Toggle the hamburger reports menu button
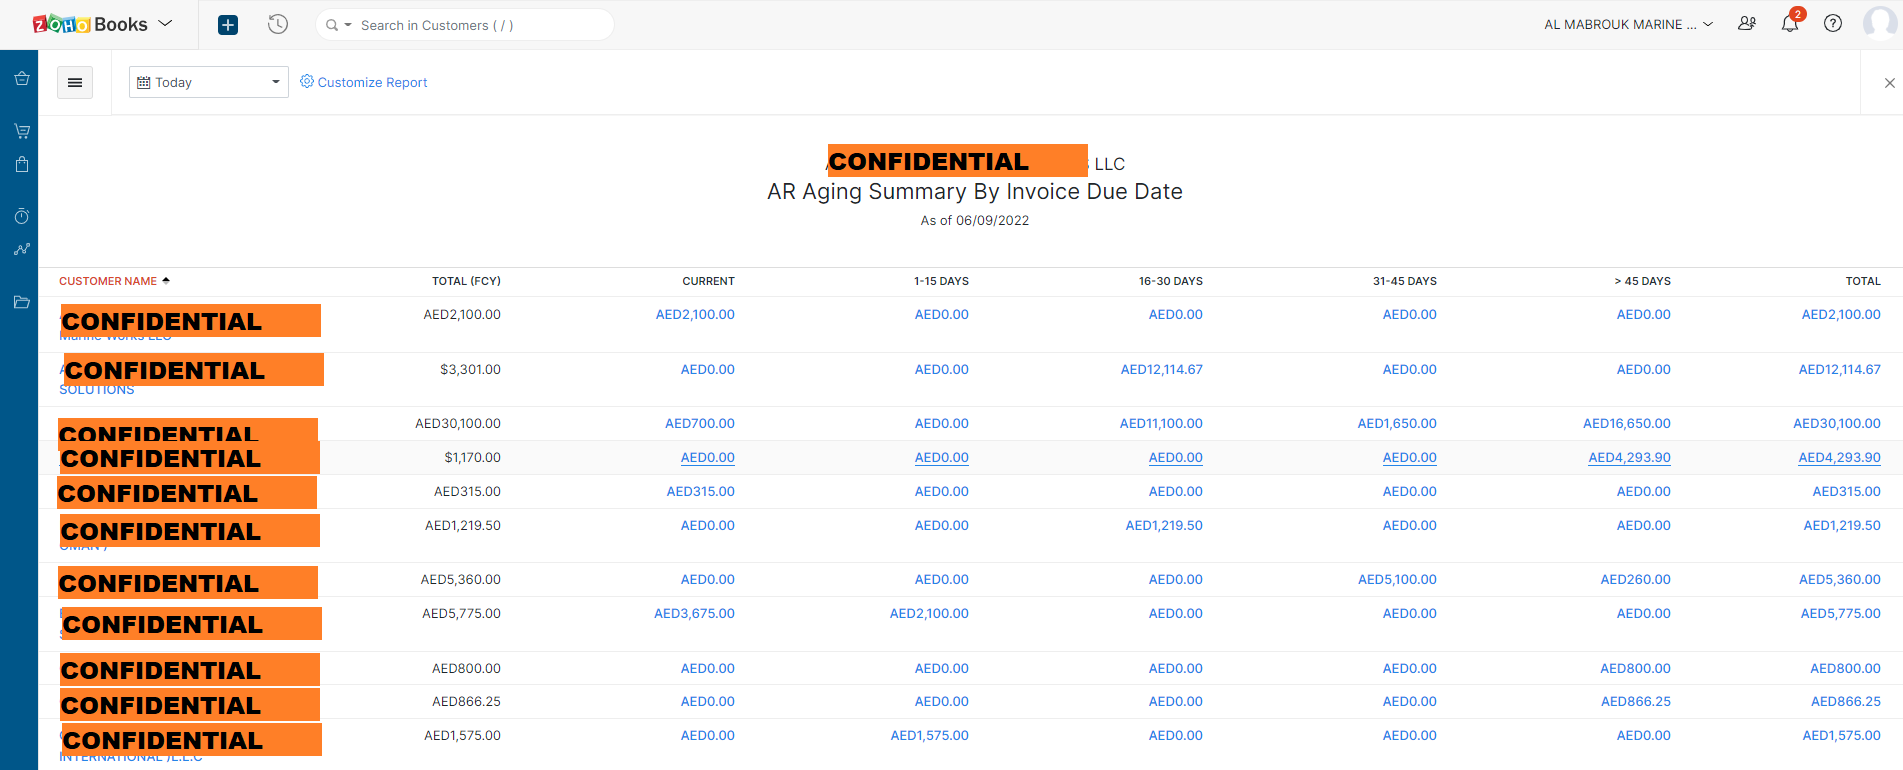 [x=75, y=82]
